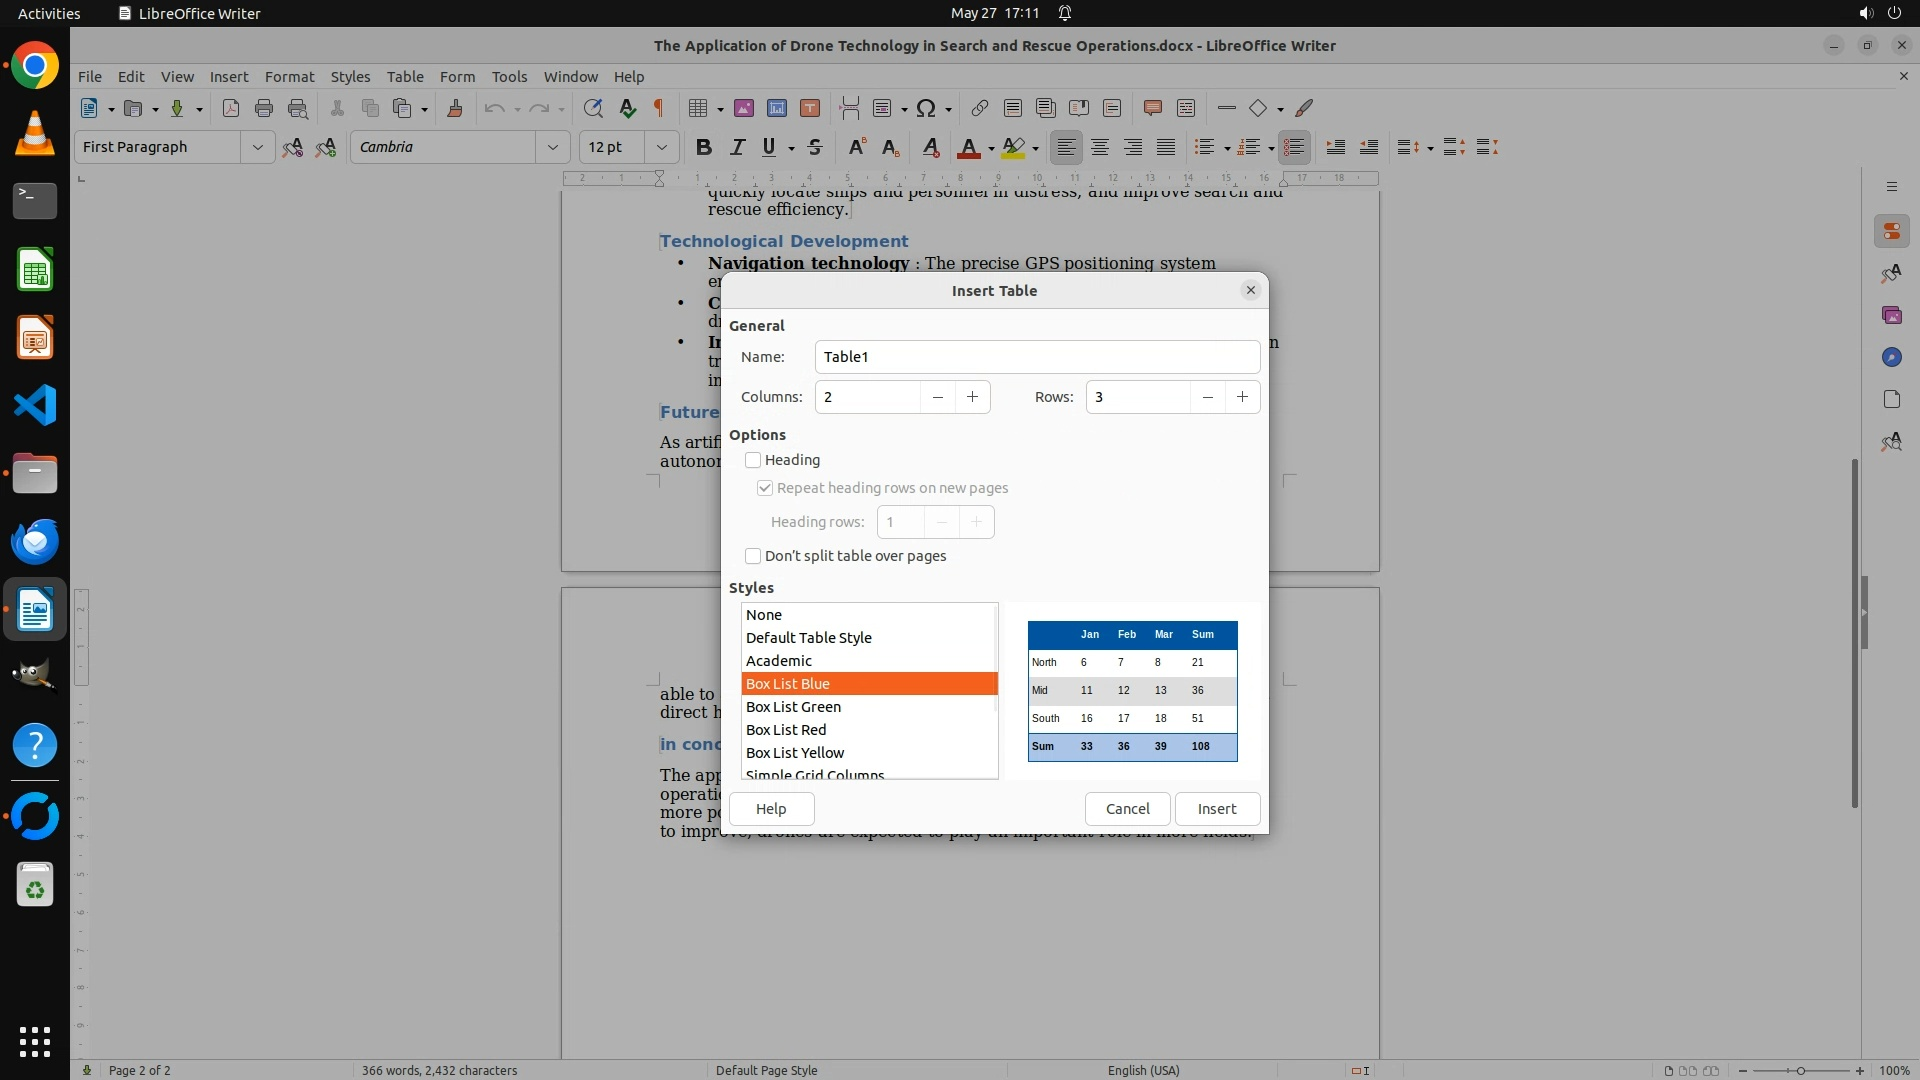The height and width of the screenshot is (1080, 1920).
Task: Toggle Repeat heading rows on new pages
Action: coord(765,488)
